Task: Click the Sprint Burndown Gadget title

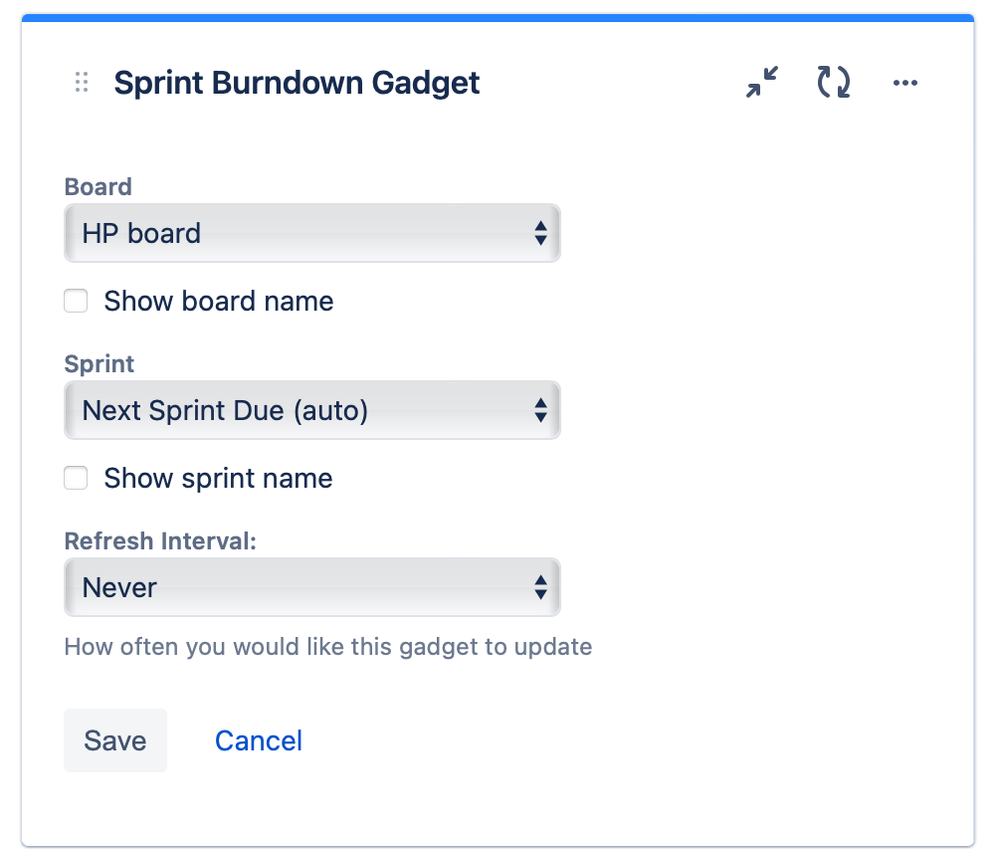Action: 297,83
